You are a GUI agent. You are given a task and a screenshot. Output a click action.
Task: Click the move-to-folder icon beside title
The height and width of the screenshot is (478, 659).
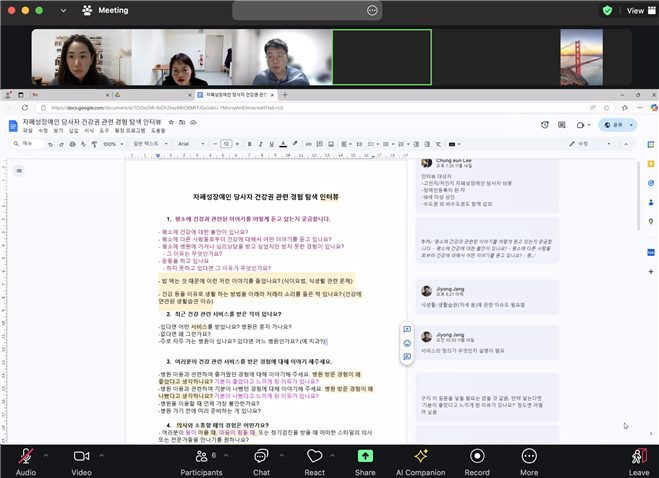pos(182,122)
